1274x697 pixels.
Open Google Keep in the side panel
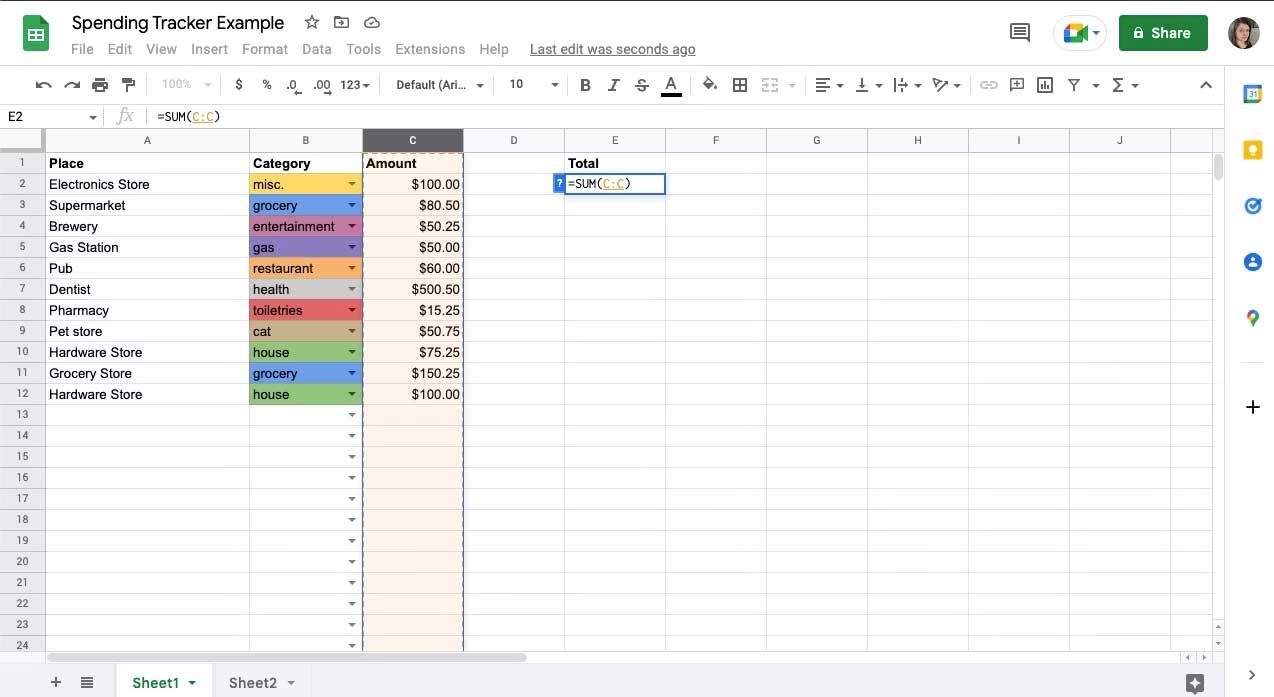[1253, 149]
